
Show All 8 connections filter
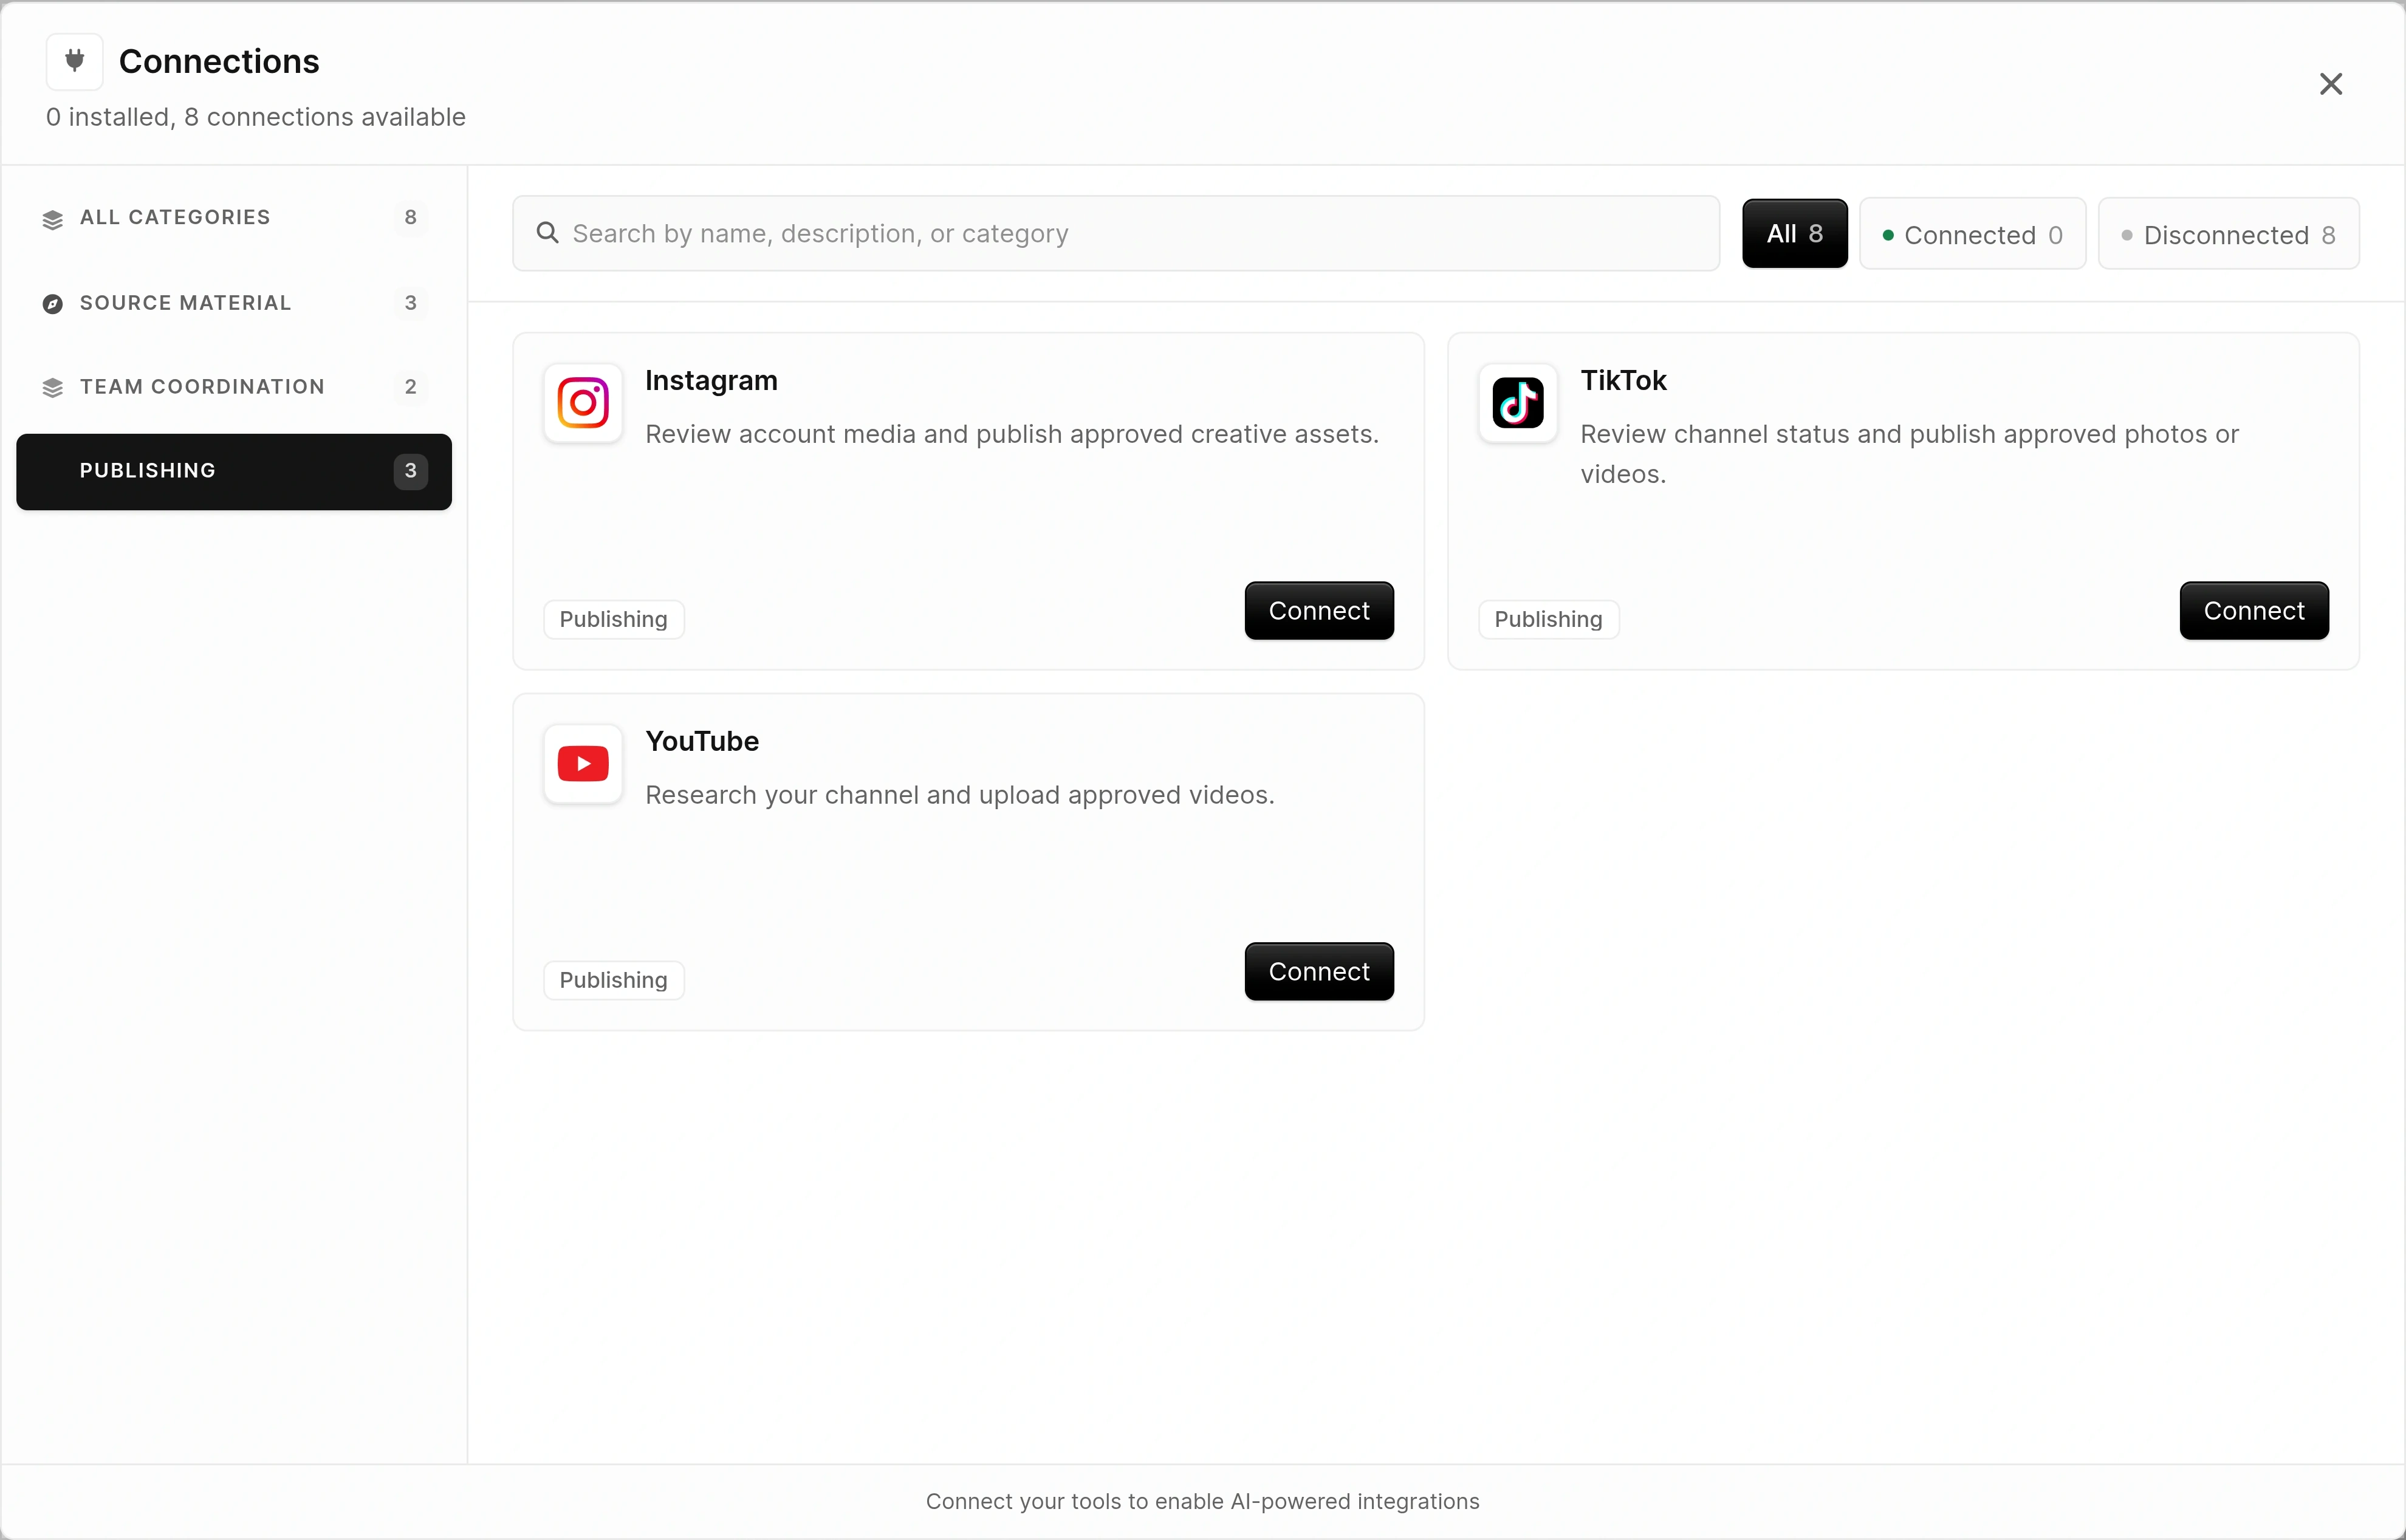pyautogui.click(x=1794, y=233)
